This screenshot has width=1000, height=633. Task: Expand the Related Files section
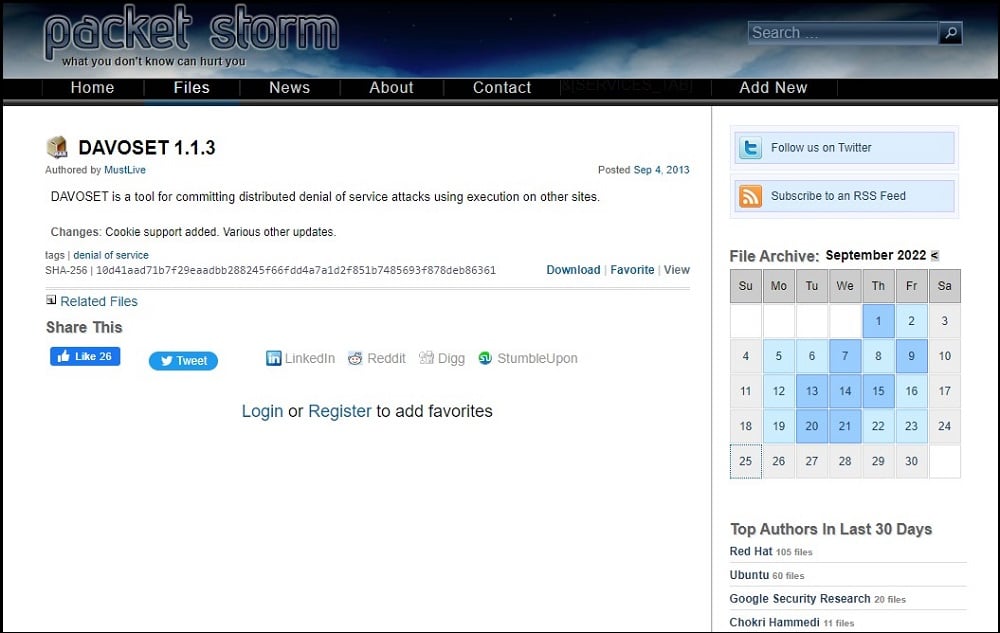pyautogui.click(x=51, y=300)
